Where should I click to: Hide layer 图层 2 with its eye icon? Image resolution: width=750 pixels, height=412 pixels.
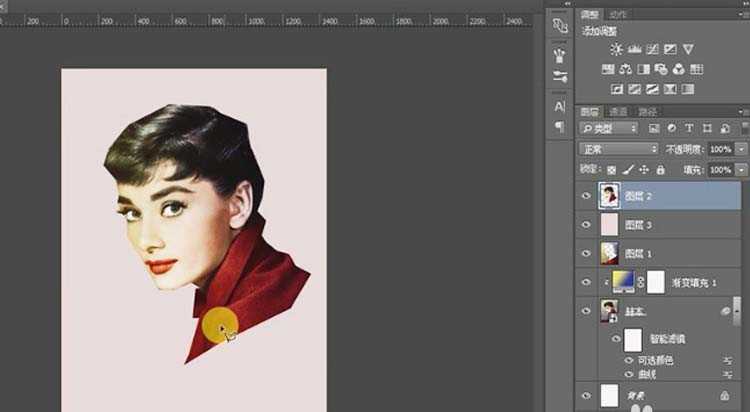click(x=587, y=197)
